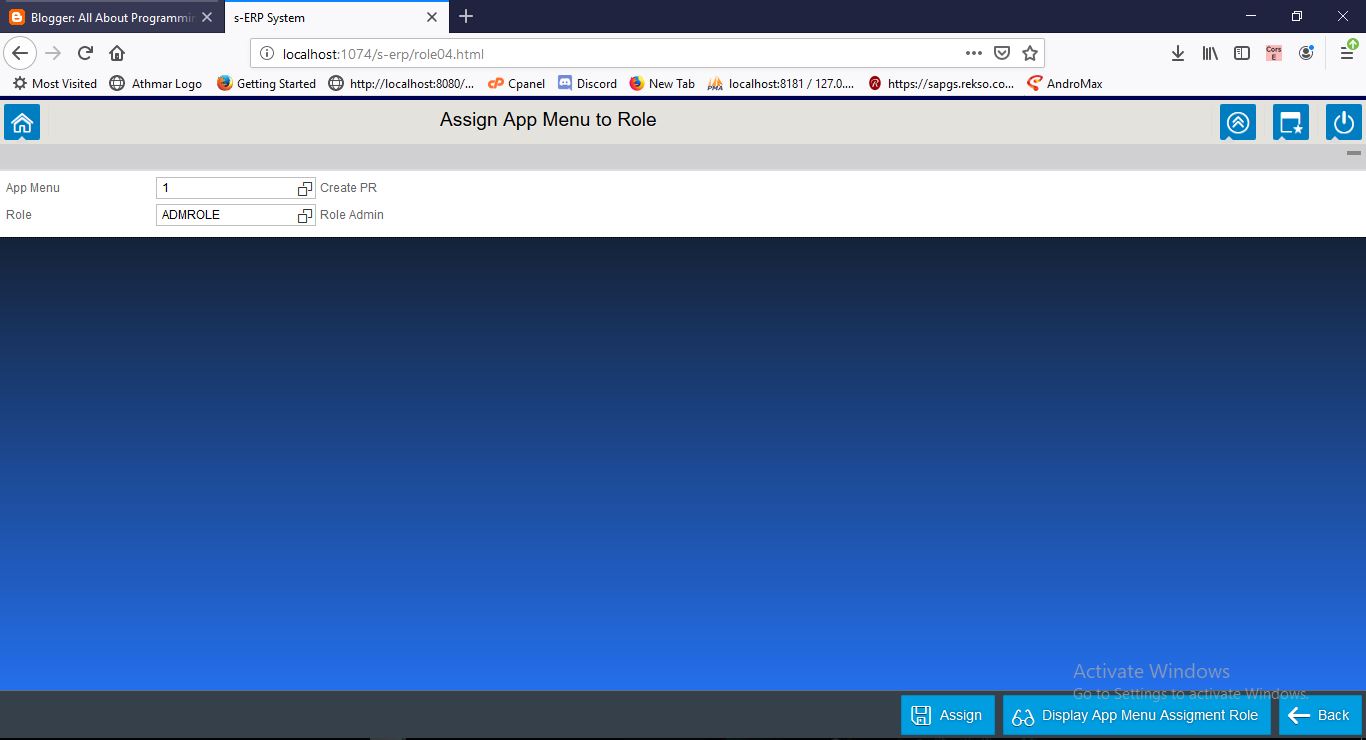
Task: Open Firefox account avatar icon
Action: click(x=1306, y=53)
